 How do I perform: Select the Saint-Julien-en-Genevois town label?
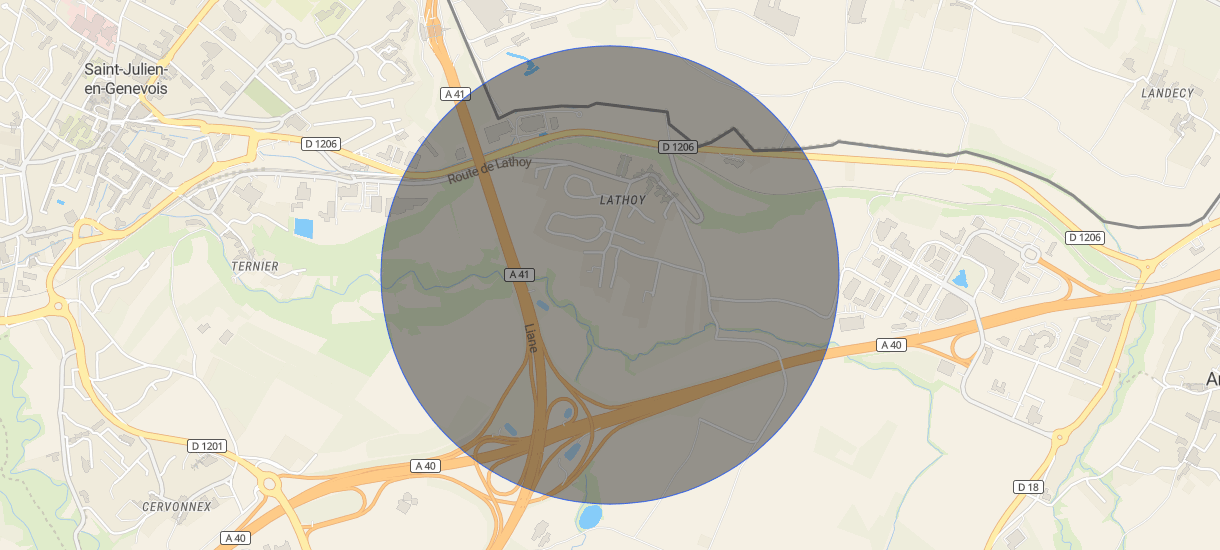pyautogui.click(x=126, y=79)
